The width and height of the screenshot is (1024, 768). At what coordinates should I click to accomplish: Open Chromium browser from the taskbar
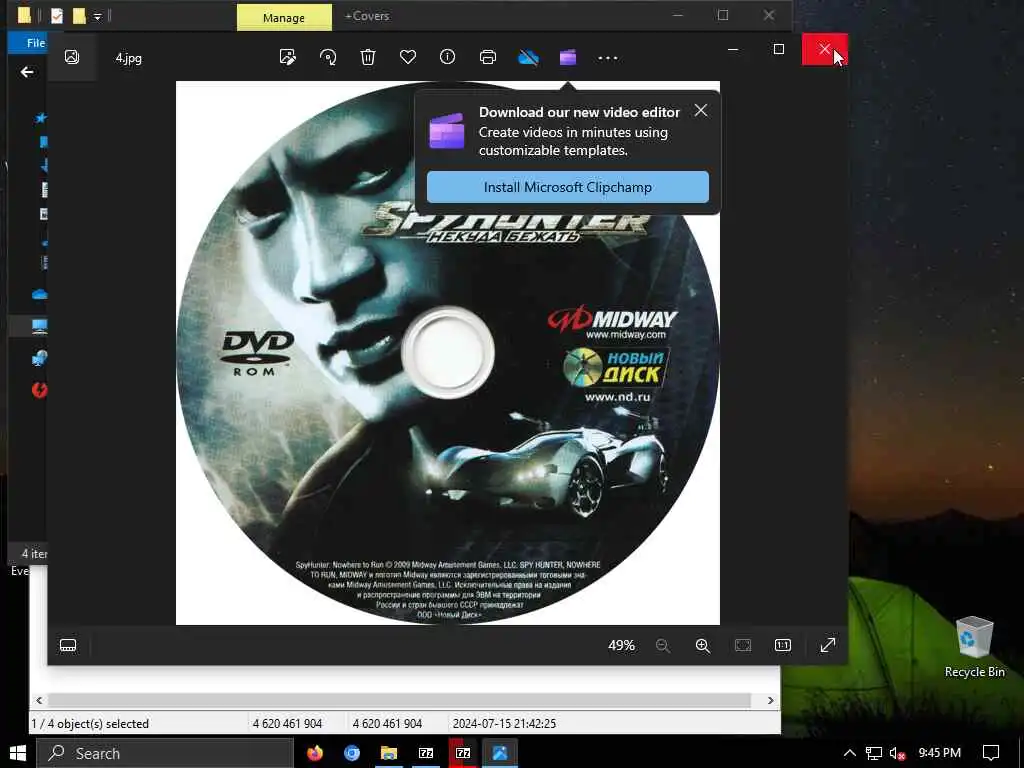[352, 753]
